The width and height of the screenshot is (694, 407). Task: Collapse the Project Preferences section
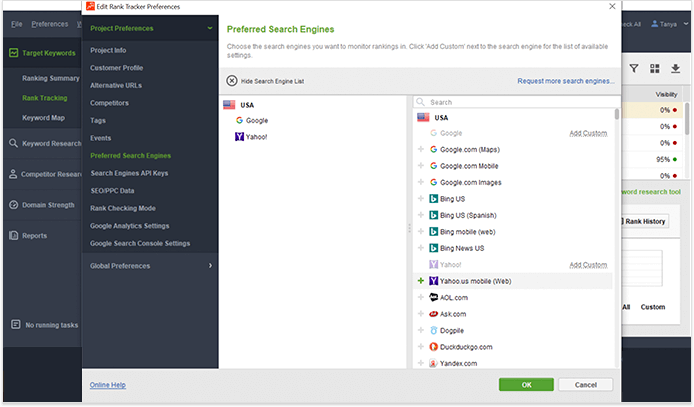(x=210, y=29)
